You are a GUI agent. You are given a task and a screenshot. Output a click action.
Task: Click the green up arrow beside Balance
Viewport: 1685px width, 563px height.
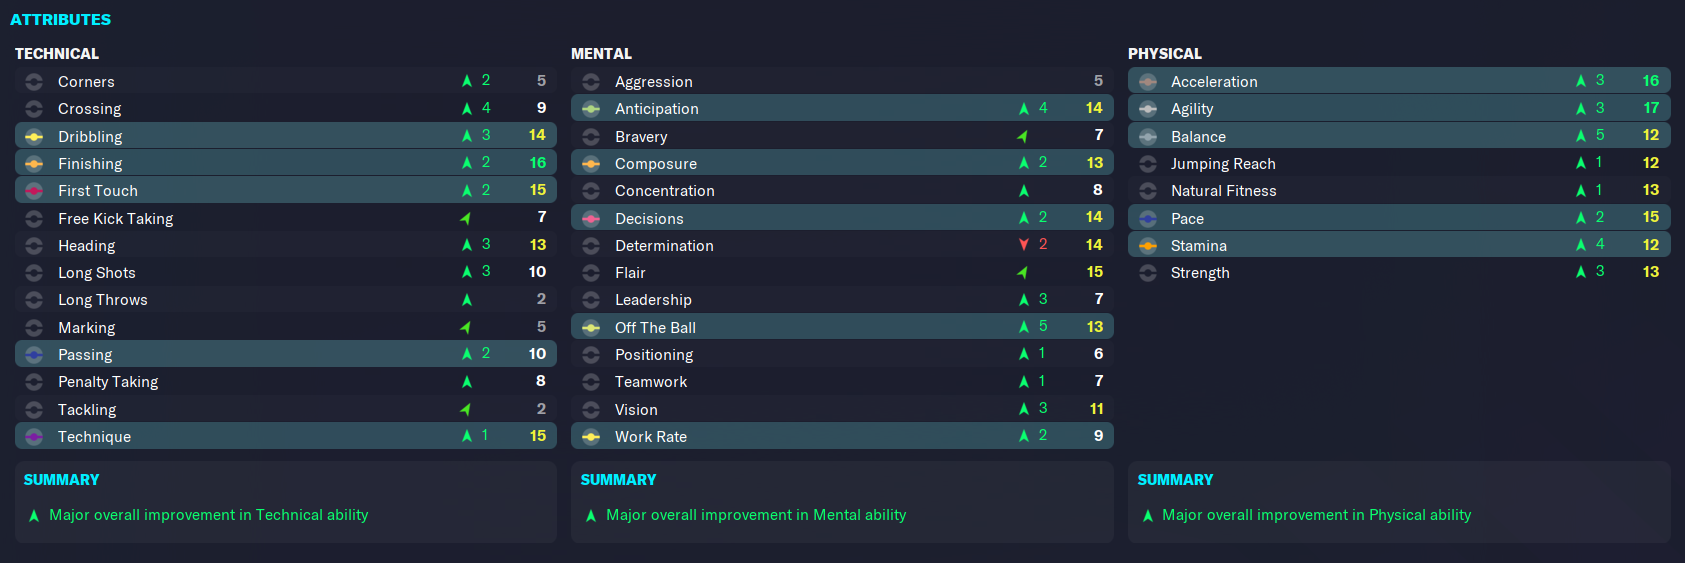[1581, 136]
